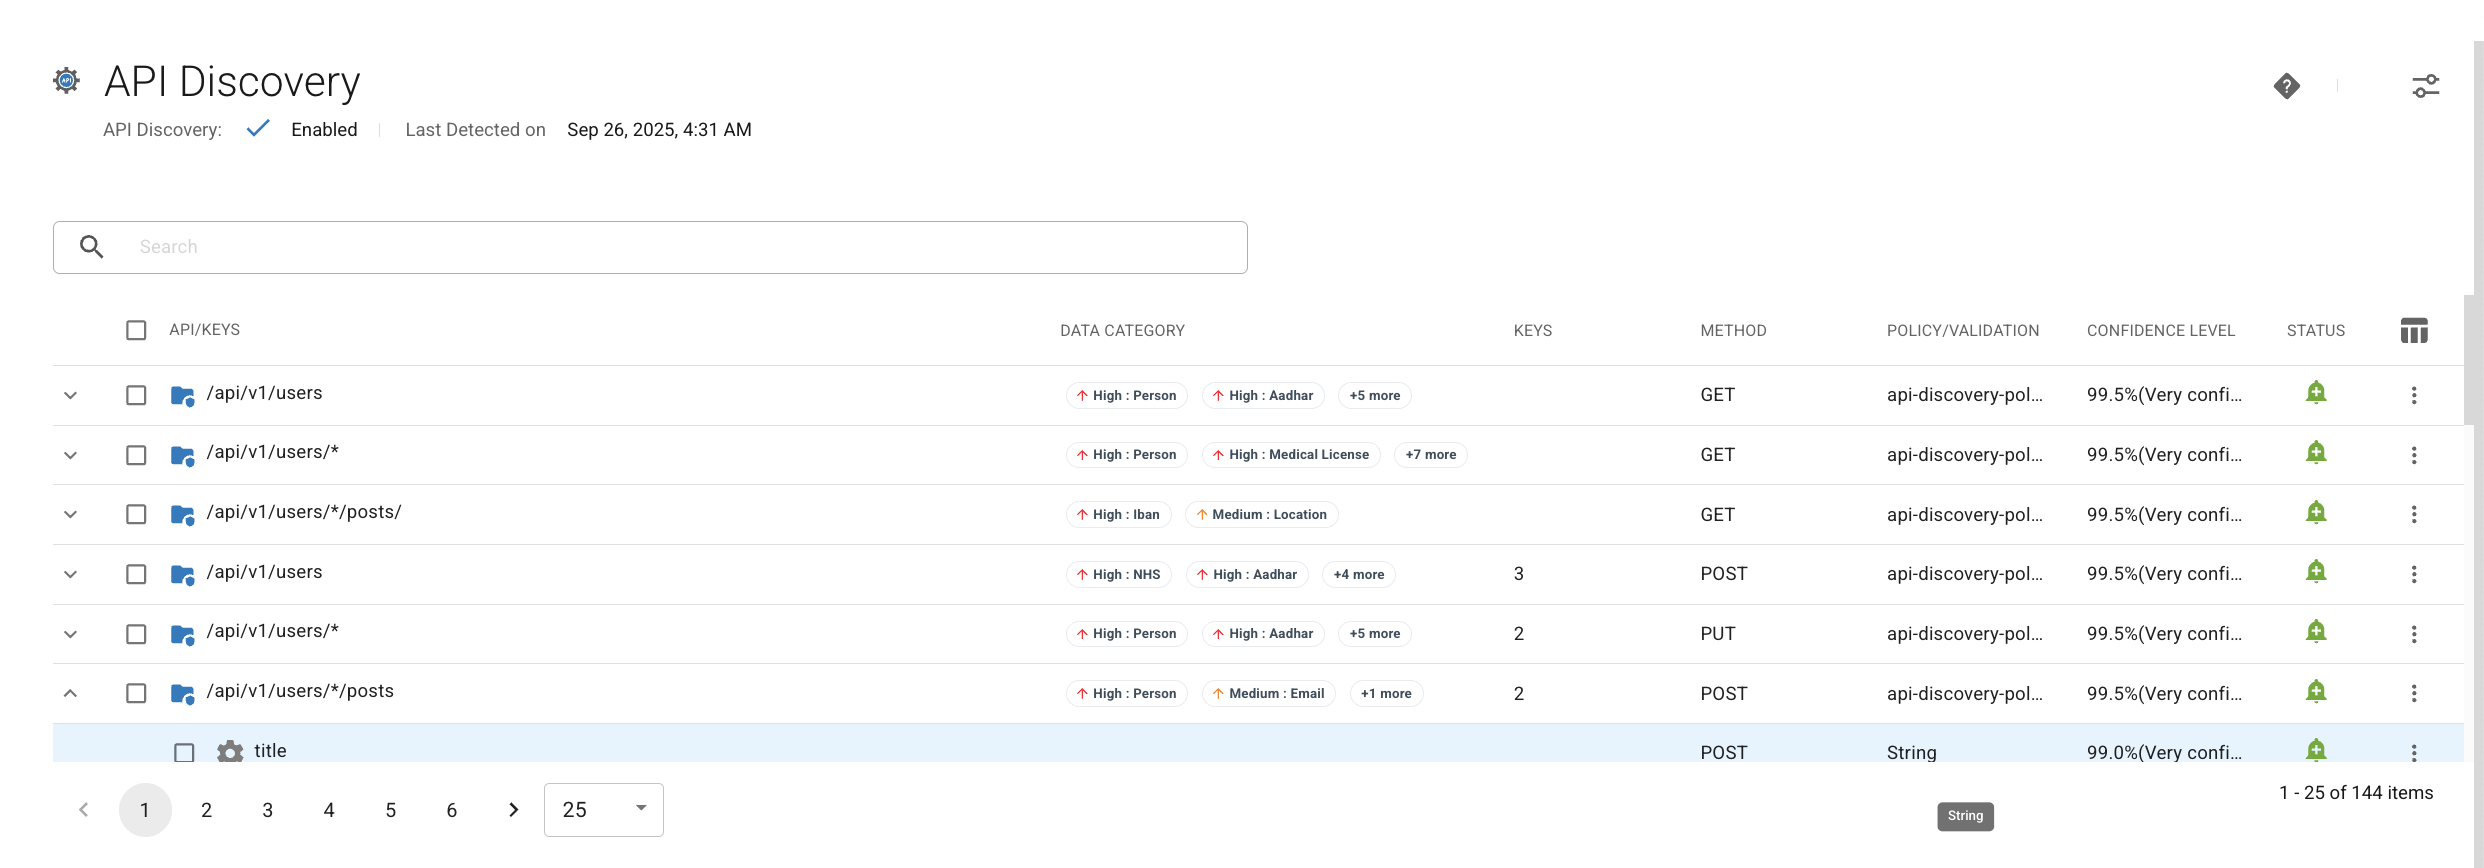Image resolution: width=2484 pixels, height=868 pixels.
Task: Open the column chooser table icon
Action: pyautogui.click(x=2413, y=331)
